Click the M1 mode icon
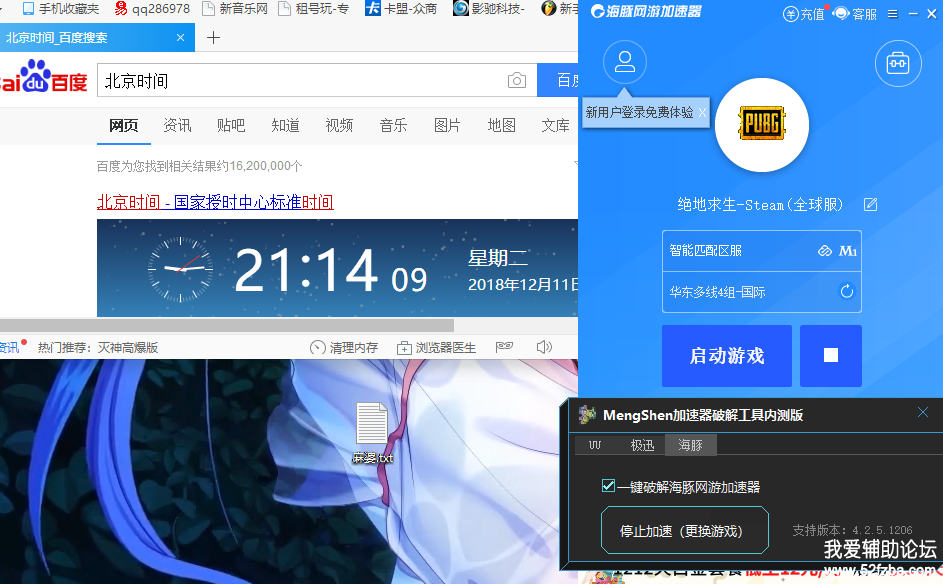Viewport: 943px width, 584px height. (848, 251)
